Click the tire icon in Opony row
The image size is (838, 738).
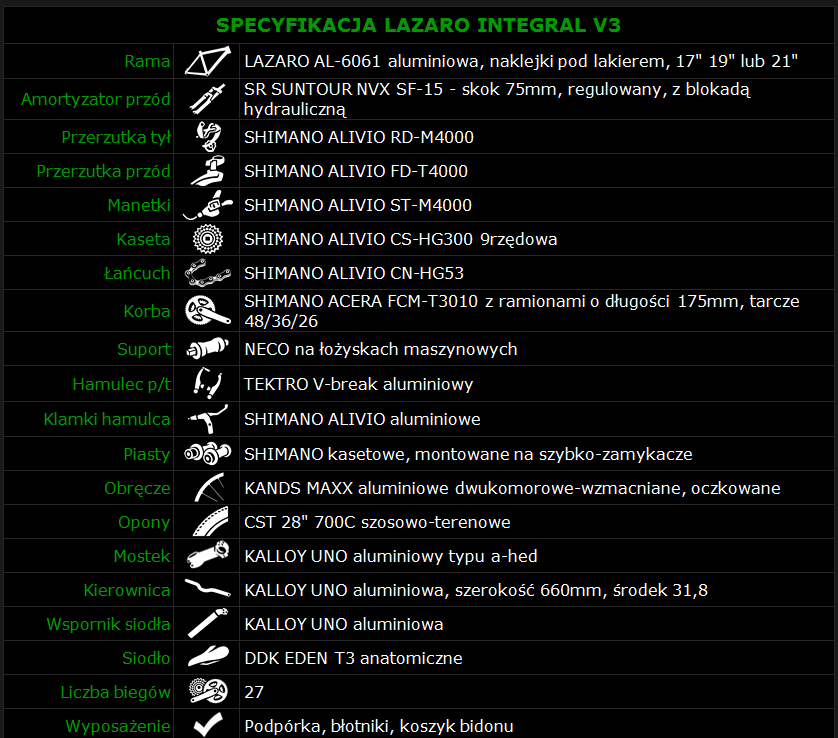pos(210,522)
